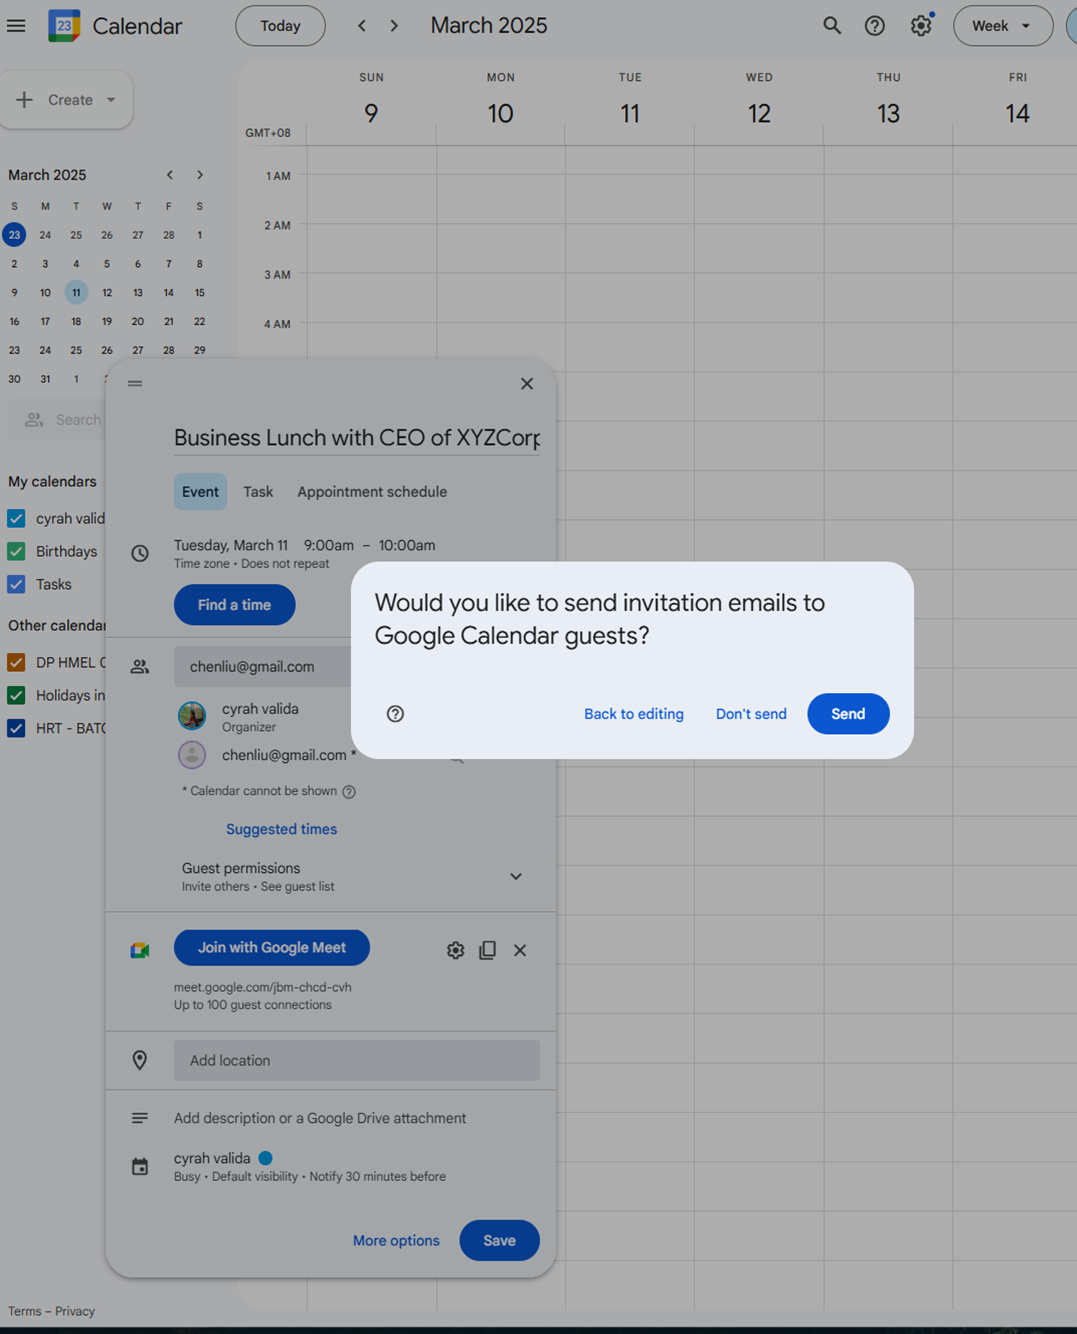Select the Event tab
This screenshot has width=1077, height=1334.
coord(200,492)
